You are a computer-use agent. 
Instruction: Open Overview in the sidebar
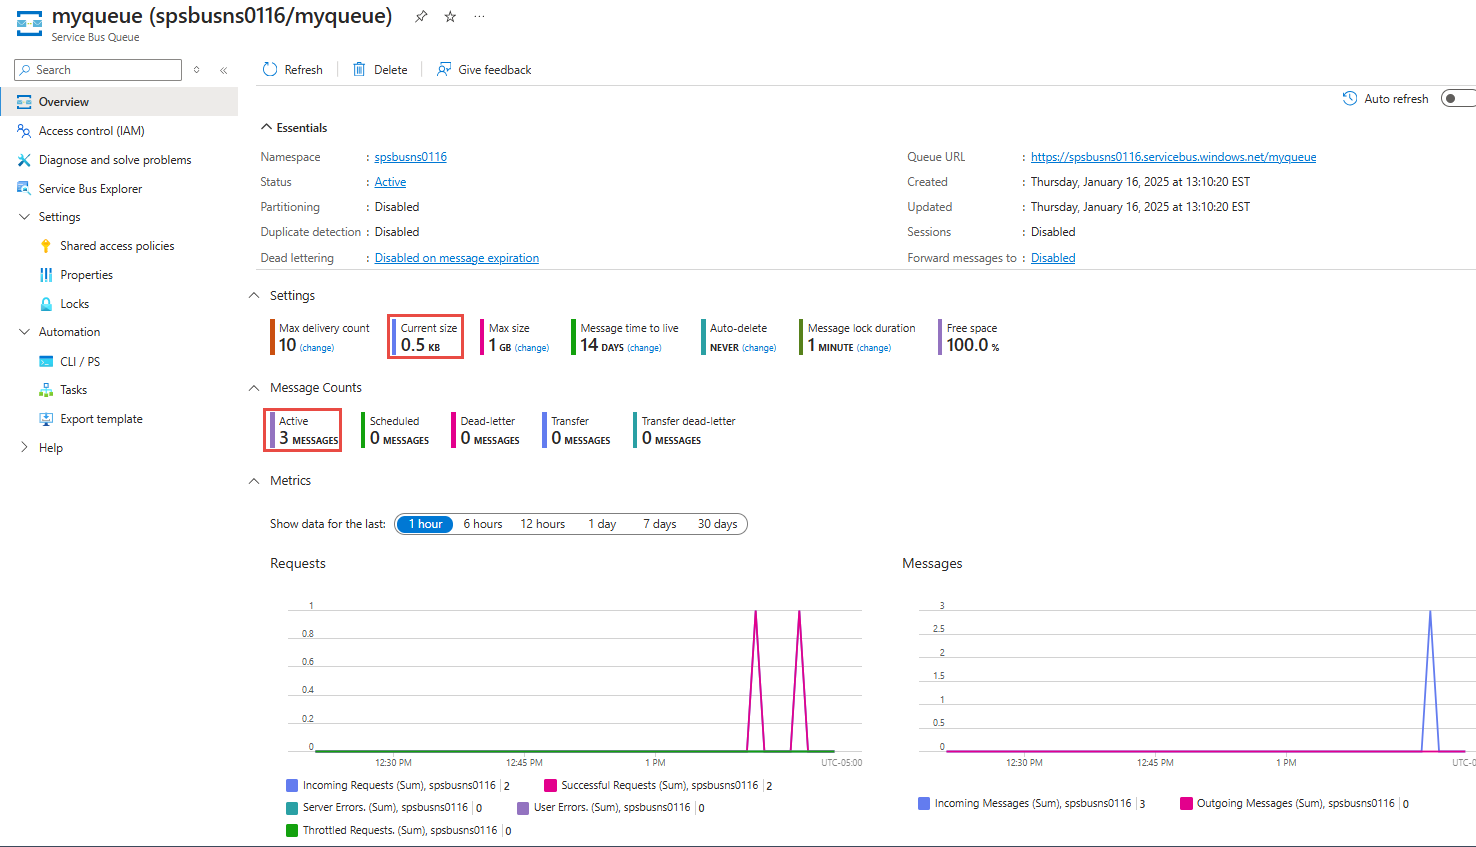pyautogui.click(x=119, y=102)
